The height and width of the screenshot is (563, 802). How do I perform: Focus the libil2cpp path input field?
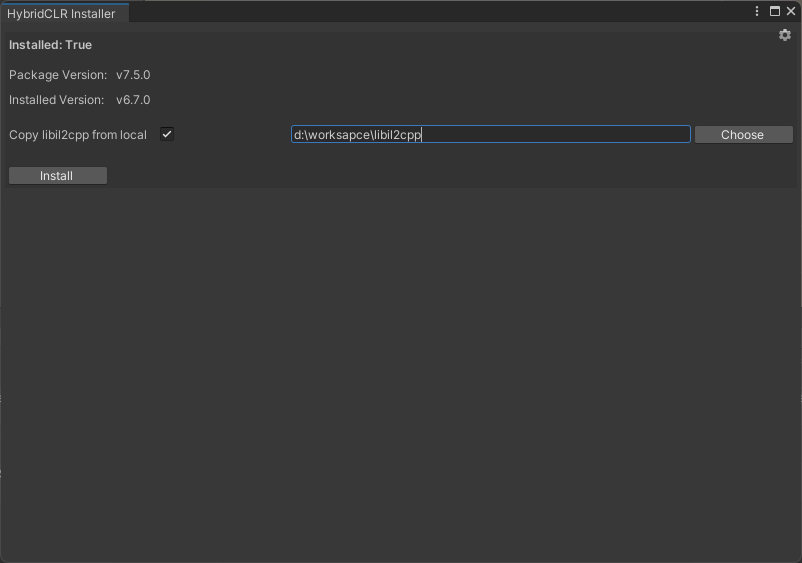click(491, 134)
